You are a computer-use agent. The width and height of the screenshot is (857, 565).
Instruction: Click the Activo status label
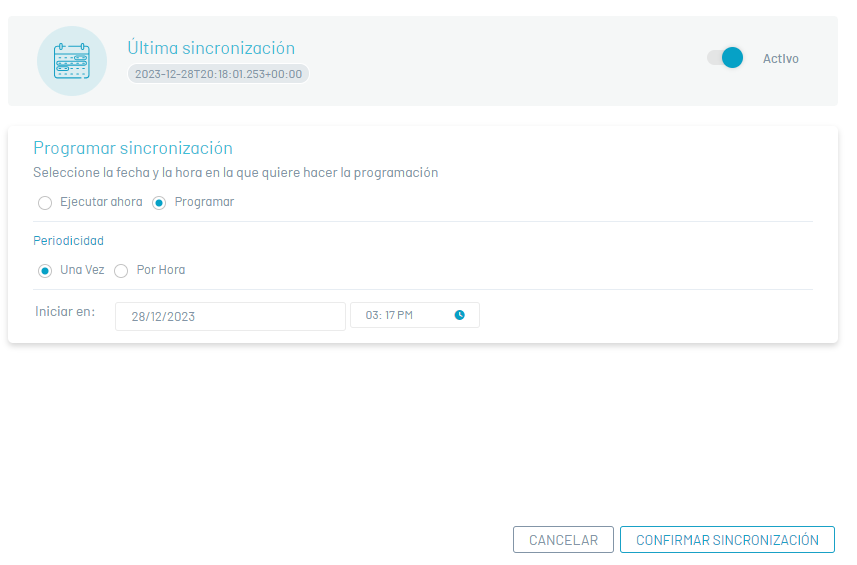tap(780, 58)
